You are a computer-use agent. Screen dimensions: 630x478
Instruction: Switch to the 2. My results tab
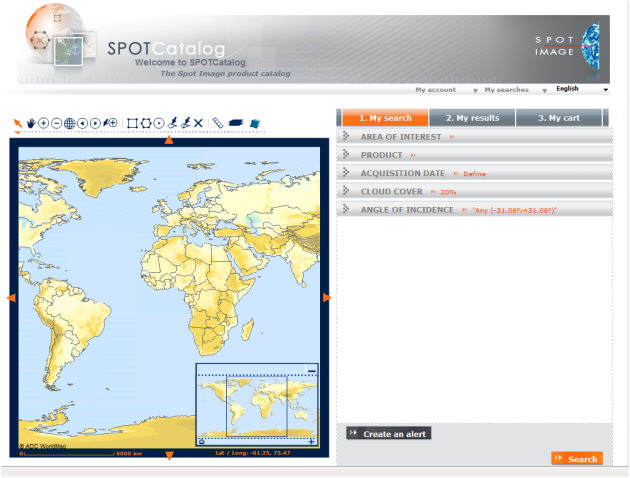472,118
